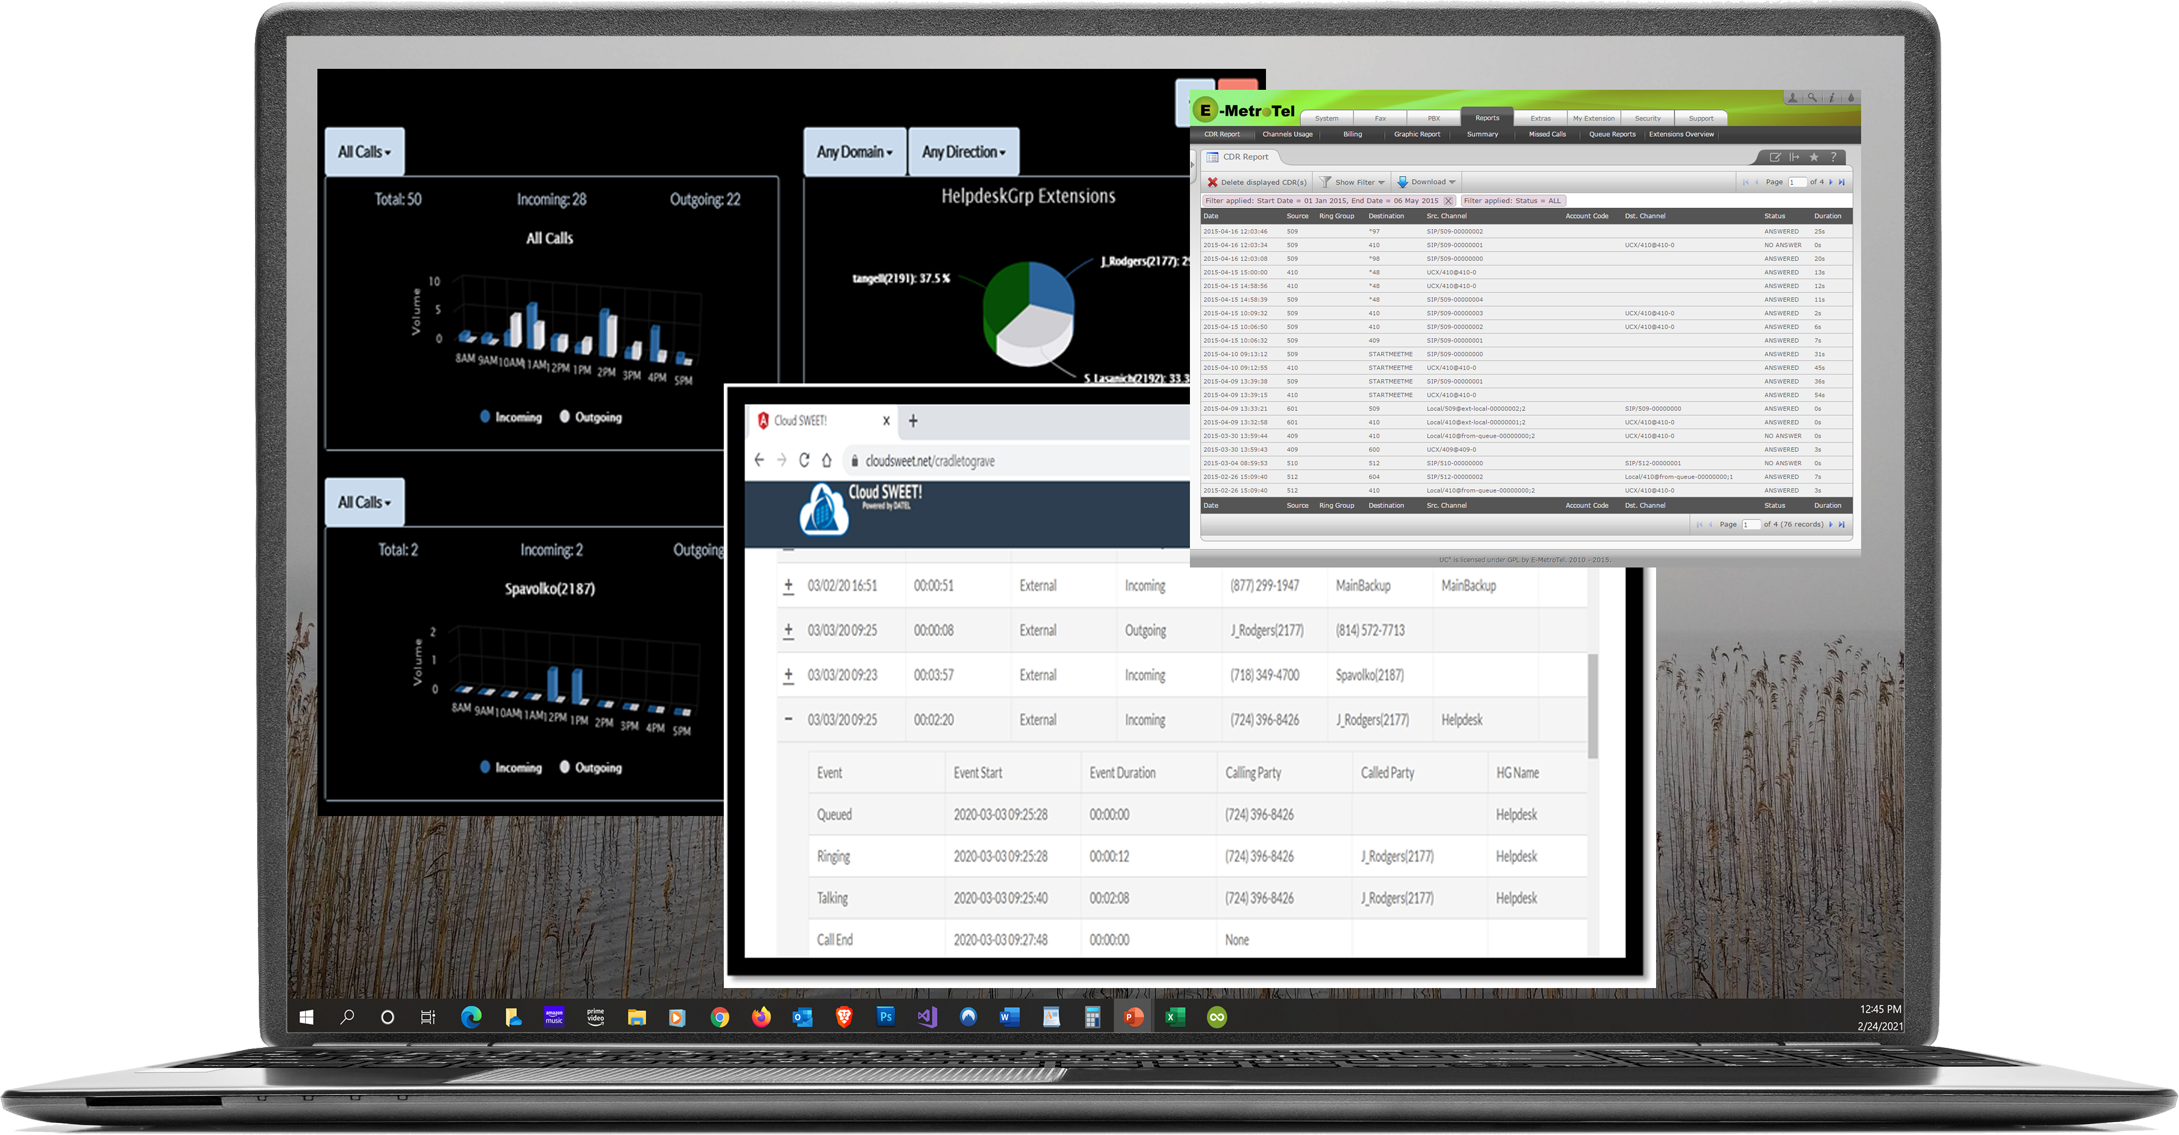2179x1135 pixels.
Task: Toggle Incoming legend in All Calls chart
Action: coord(511,417)
